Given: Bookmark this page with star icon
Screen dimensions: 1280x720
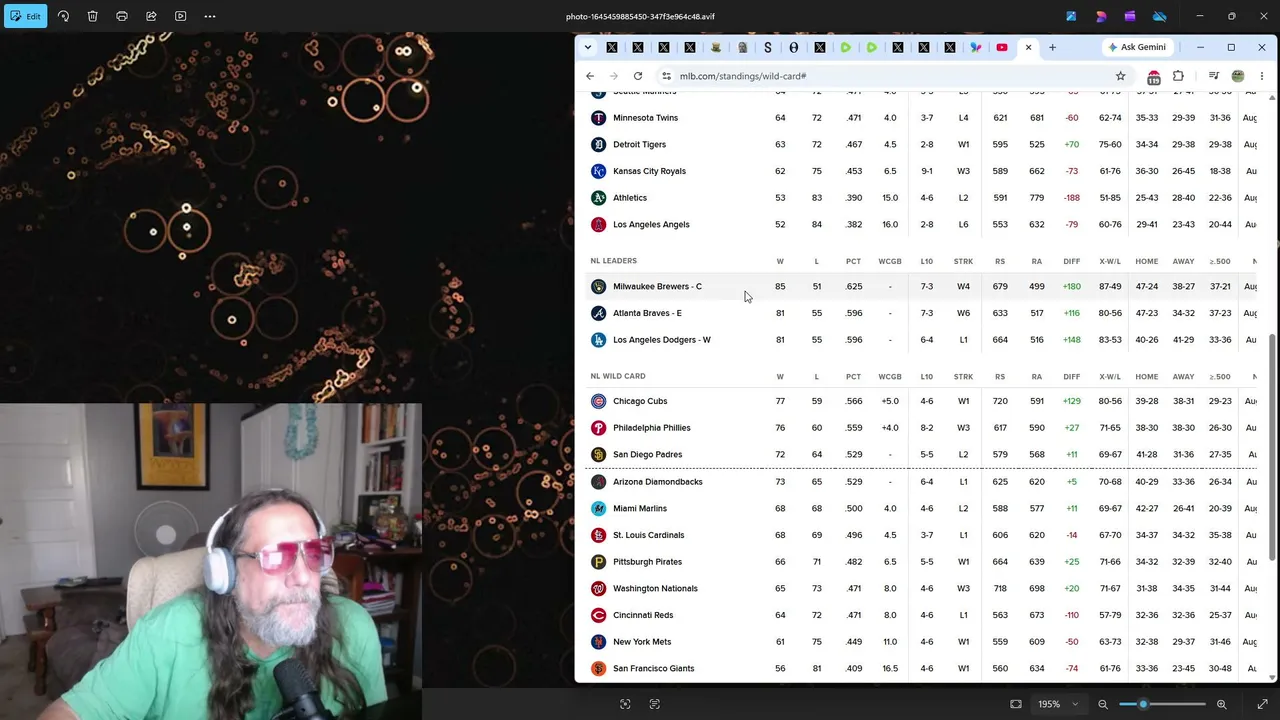Looking at the screenshot, I should [x=1120, y=76].
